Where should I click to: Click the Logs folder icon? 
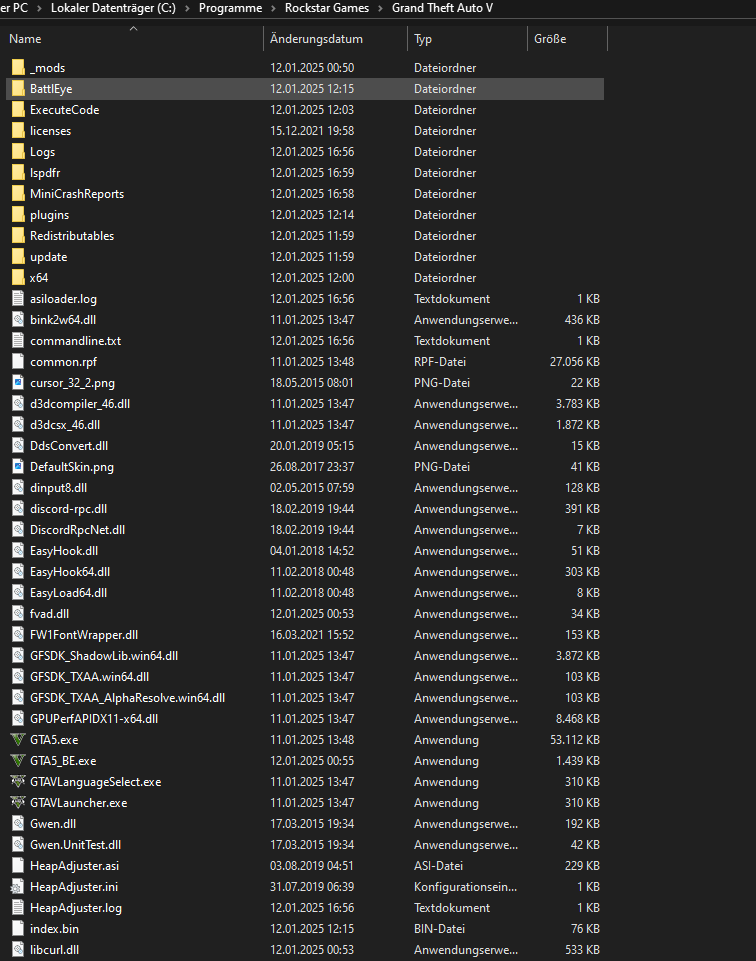point(18,151)
